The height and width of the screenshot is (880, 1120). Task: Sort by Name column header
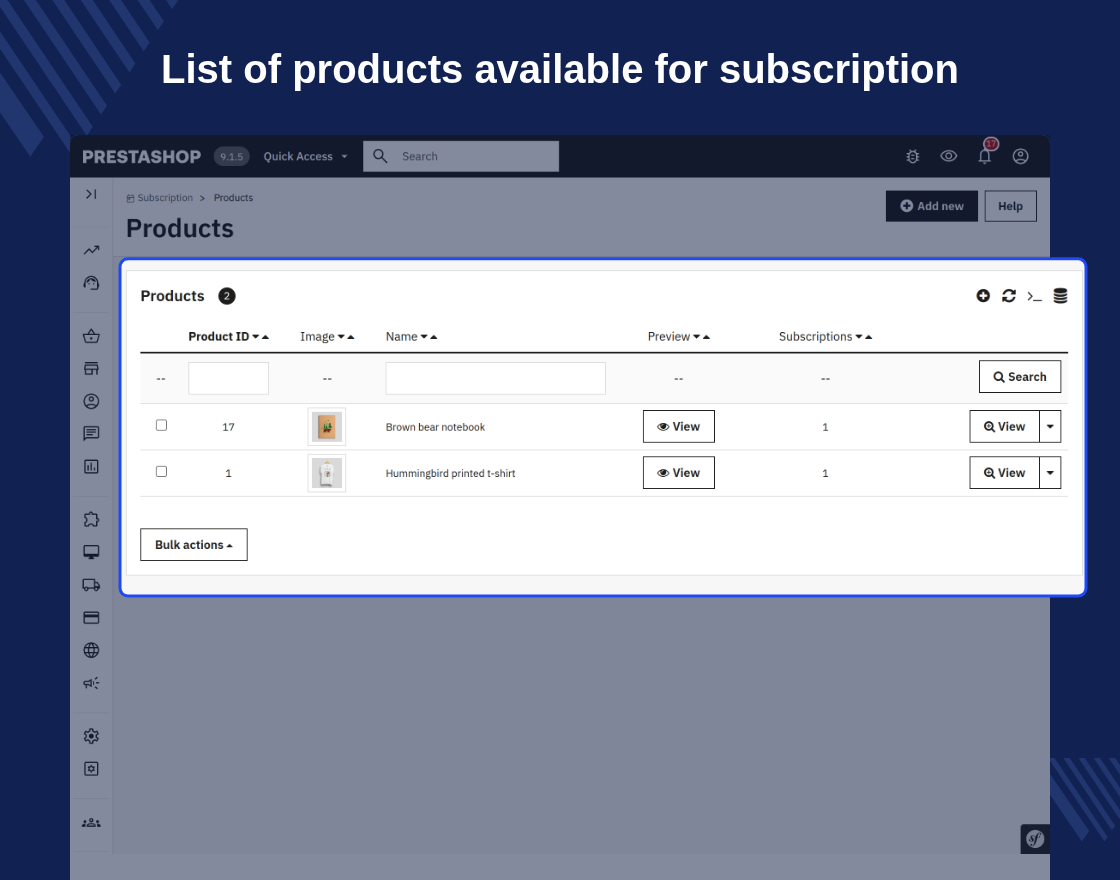tap(411, 336)
